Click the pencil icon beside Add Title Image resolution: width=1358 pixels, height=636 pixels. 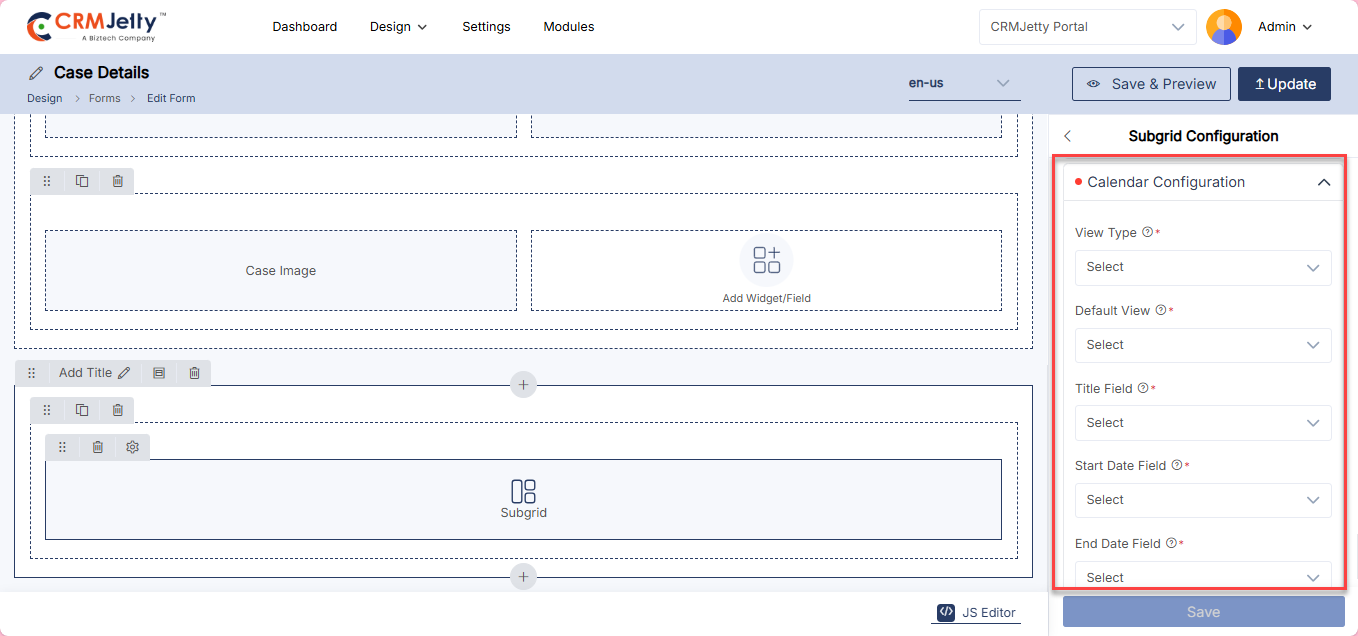tap(124, 373)
